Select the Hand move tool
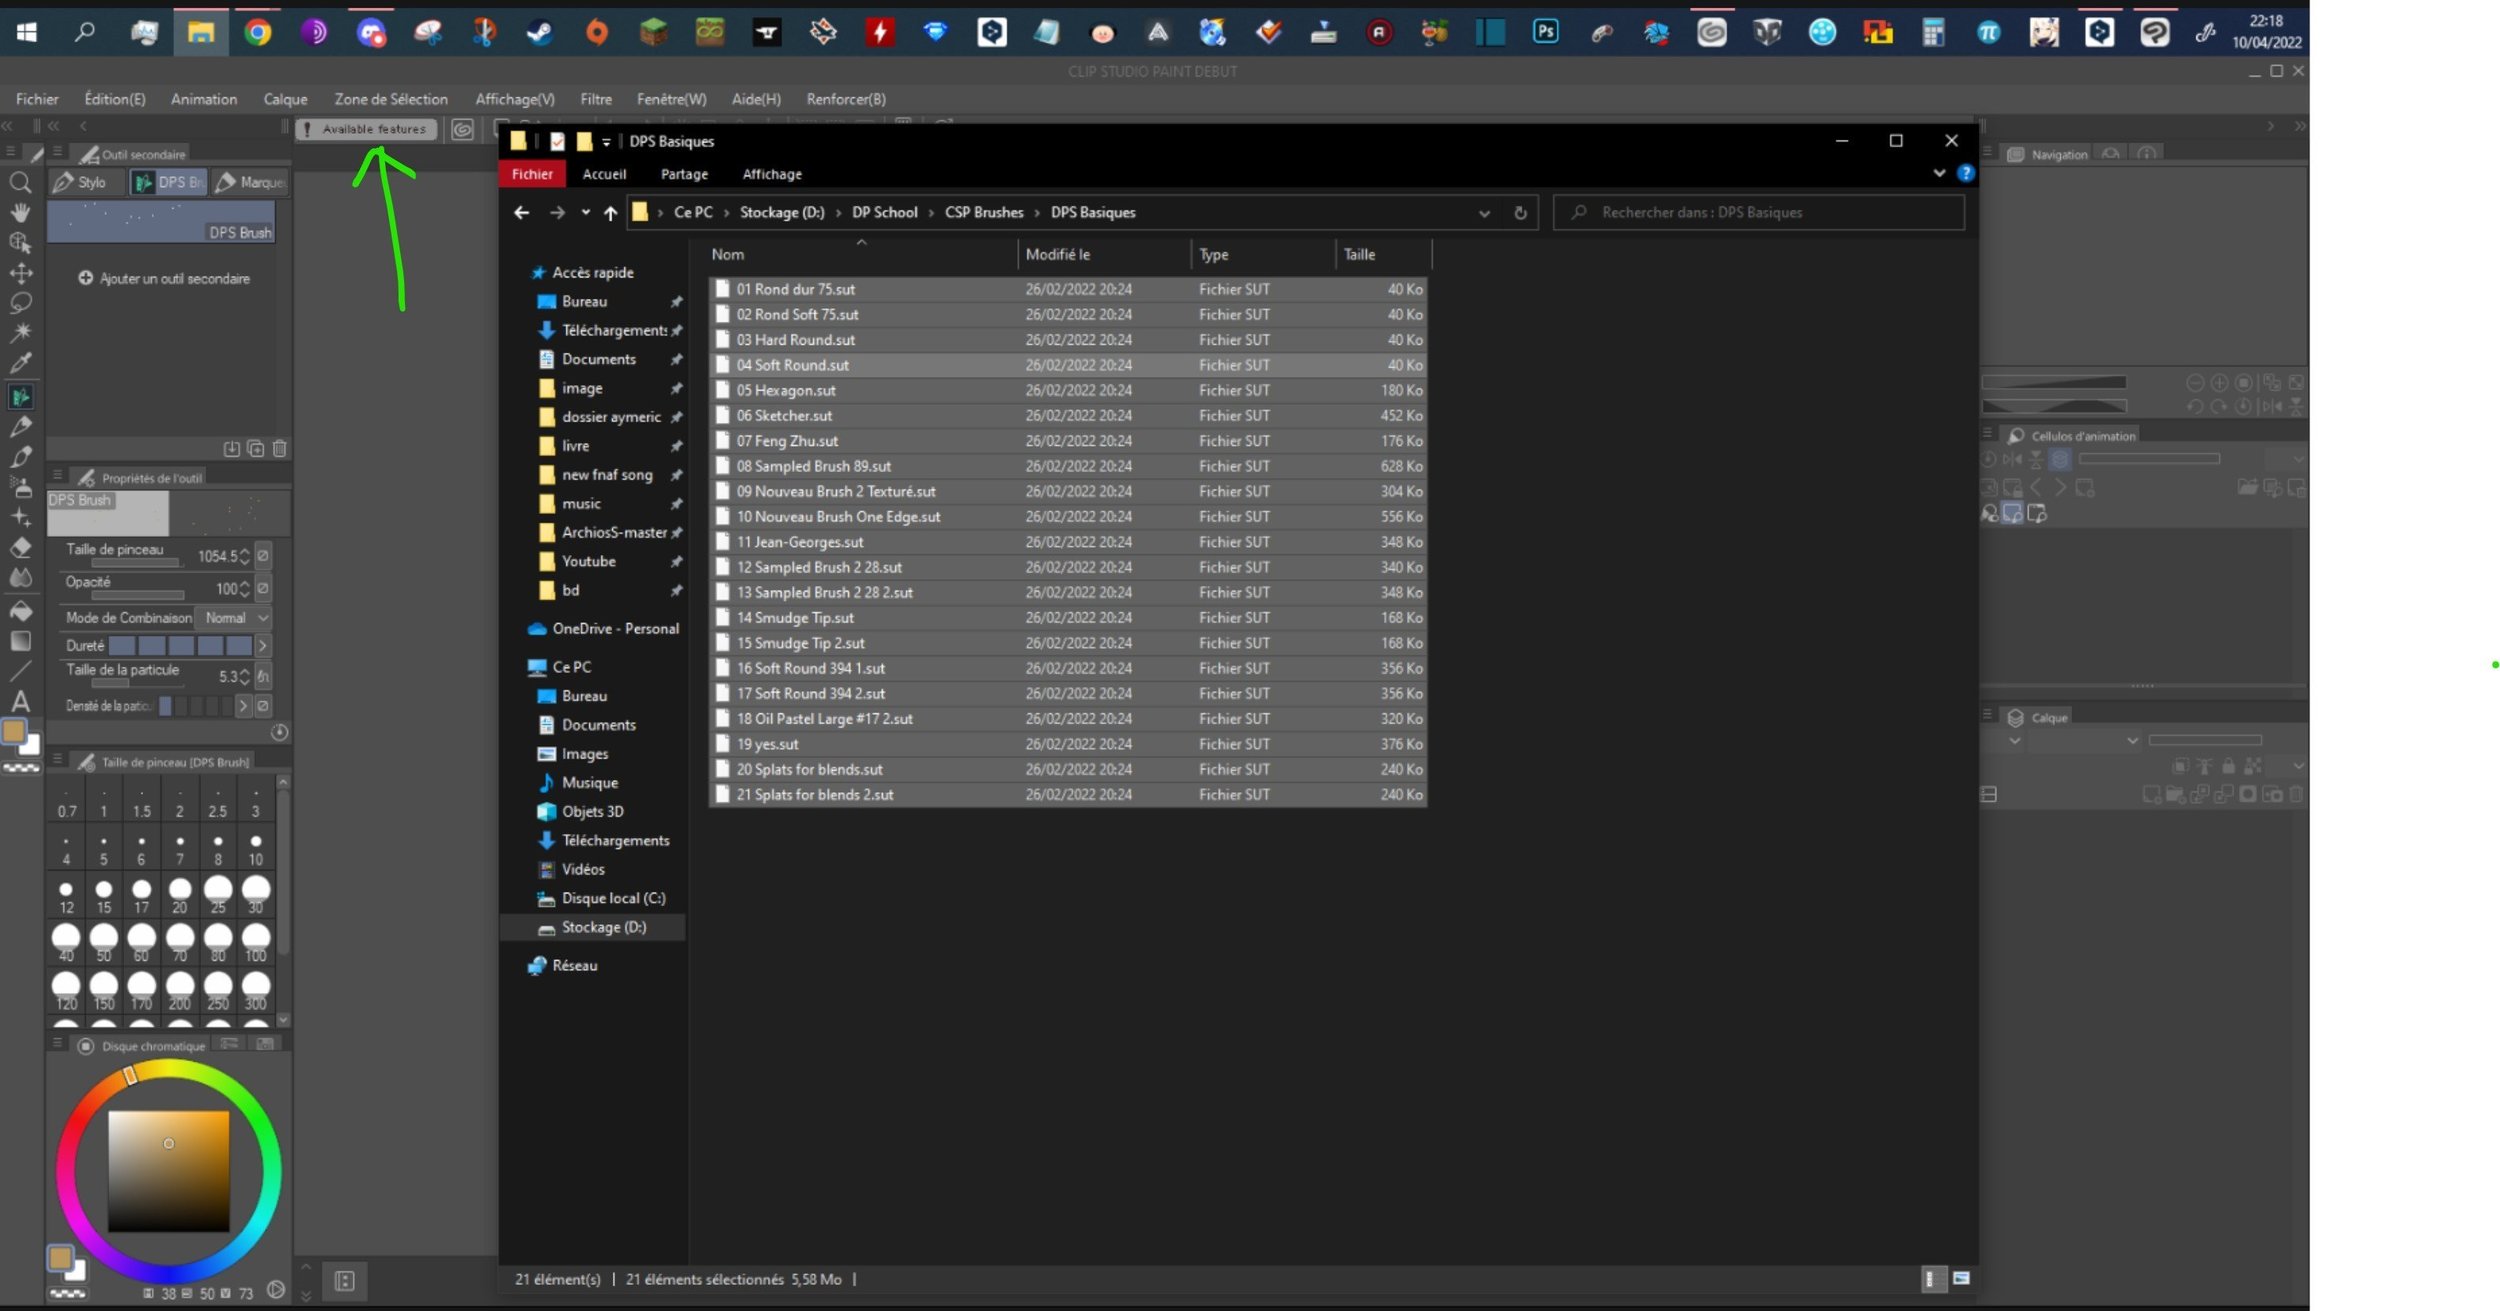Screen dimensions: 2500x1311 pos(20,213)
